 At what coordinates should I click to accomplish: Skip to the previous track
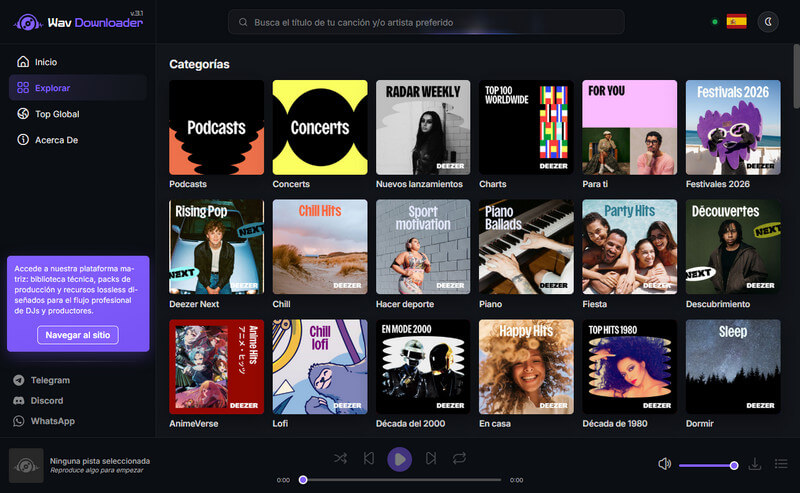click(369, 458)
